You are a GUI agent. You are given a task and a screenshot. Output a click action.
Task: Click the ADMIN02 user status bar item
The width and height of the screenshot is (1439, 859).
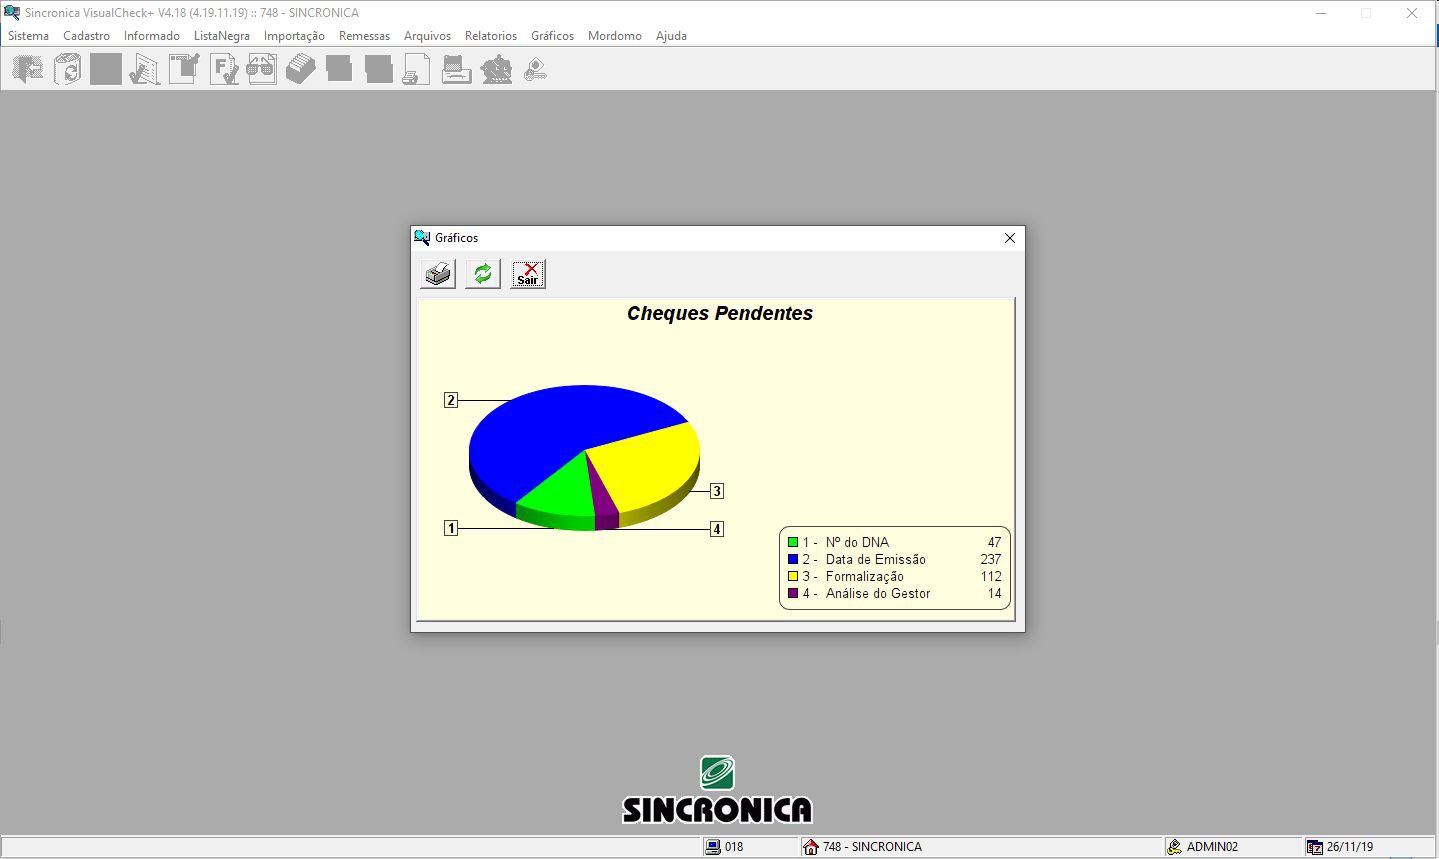(x=1203, y=847)
